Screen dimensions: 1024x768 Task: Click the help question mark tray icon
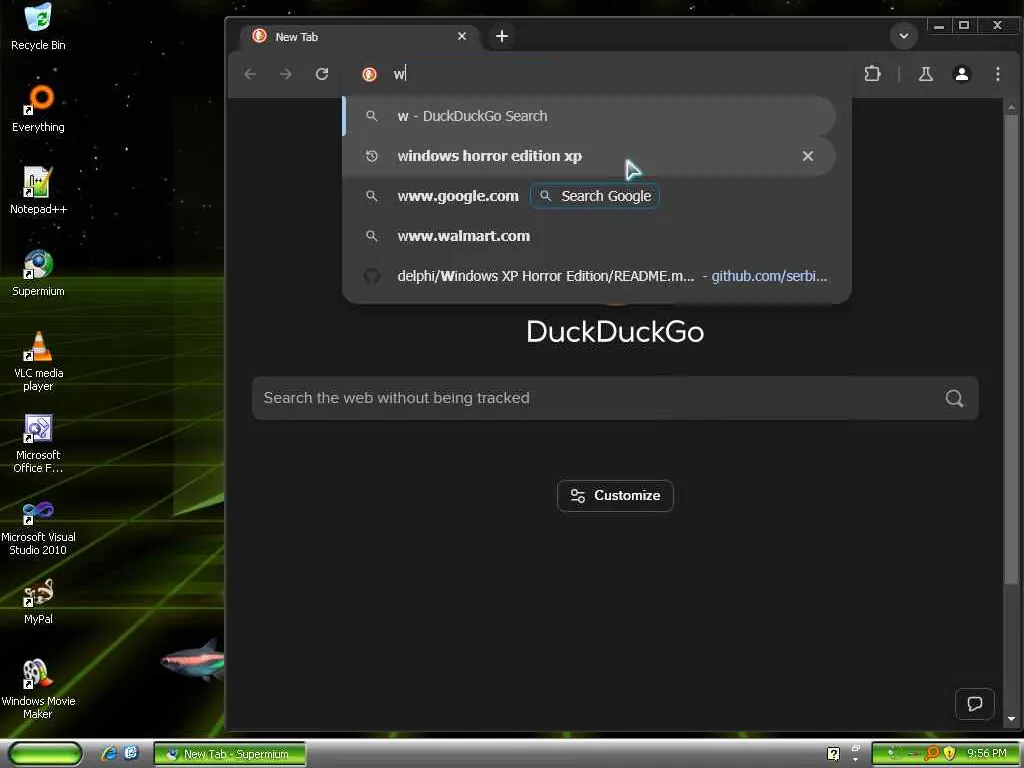click(x=833, y=754)
